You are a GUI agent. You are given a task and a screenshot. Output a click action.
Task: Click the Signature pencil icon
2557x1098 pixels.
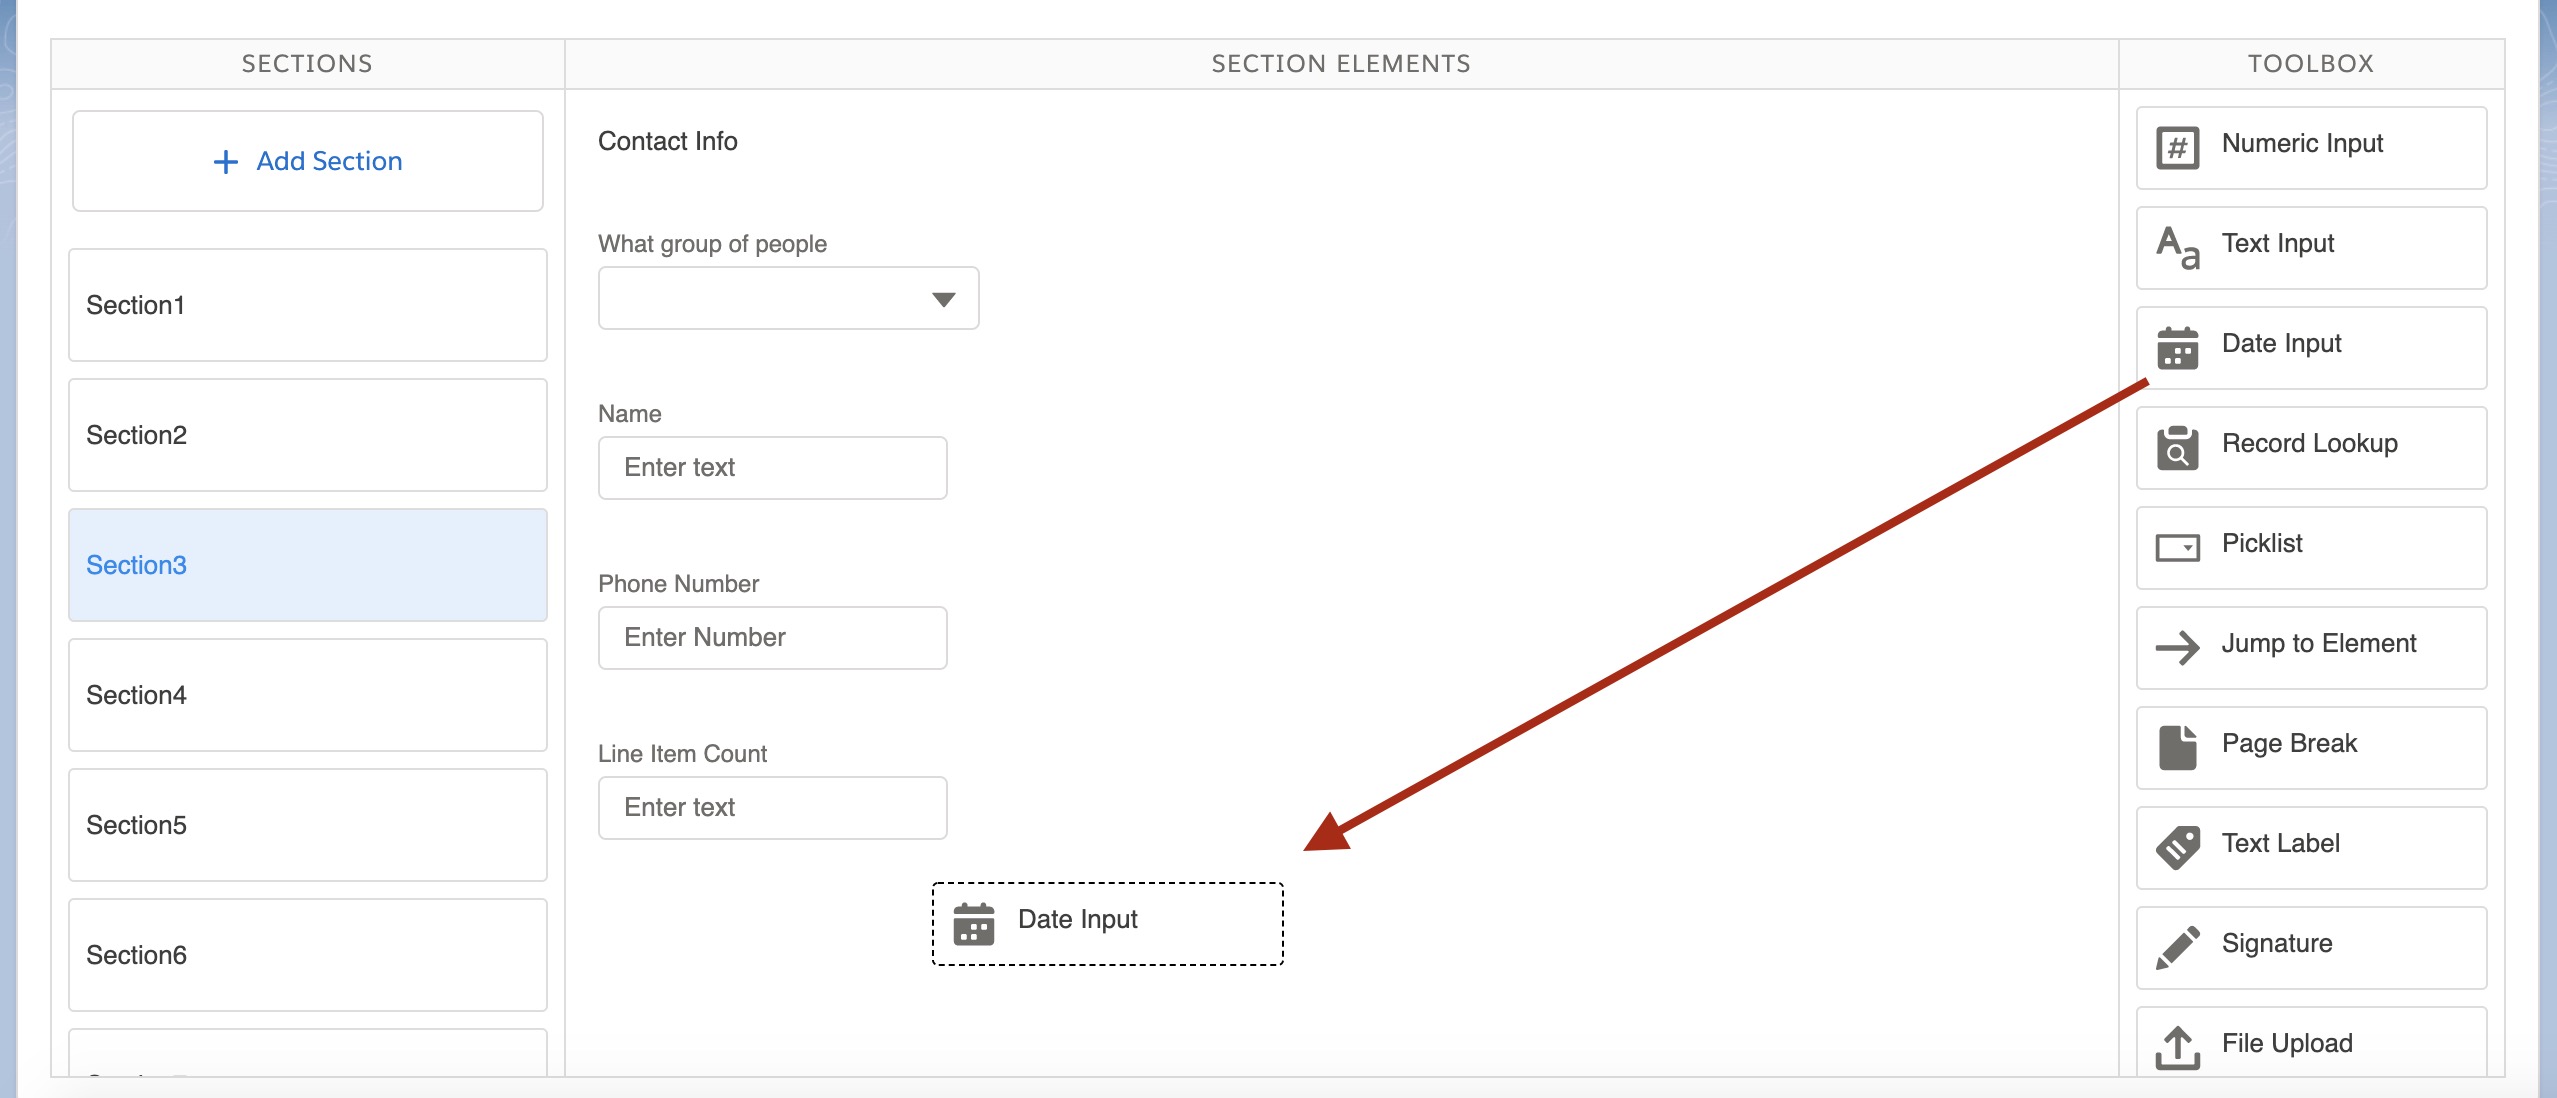[x=2177, y=947]
